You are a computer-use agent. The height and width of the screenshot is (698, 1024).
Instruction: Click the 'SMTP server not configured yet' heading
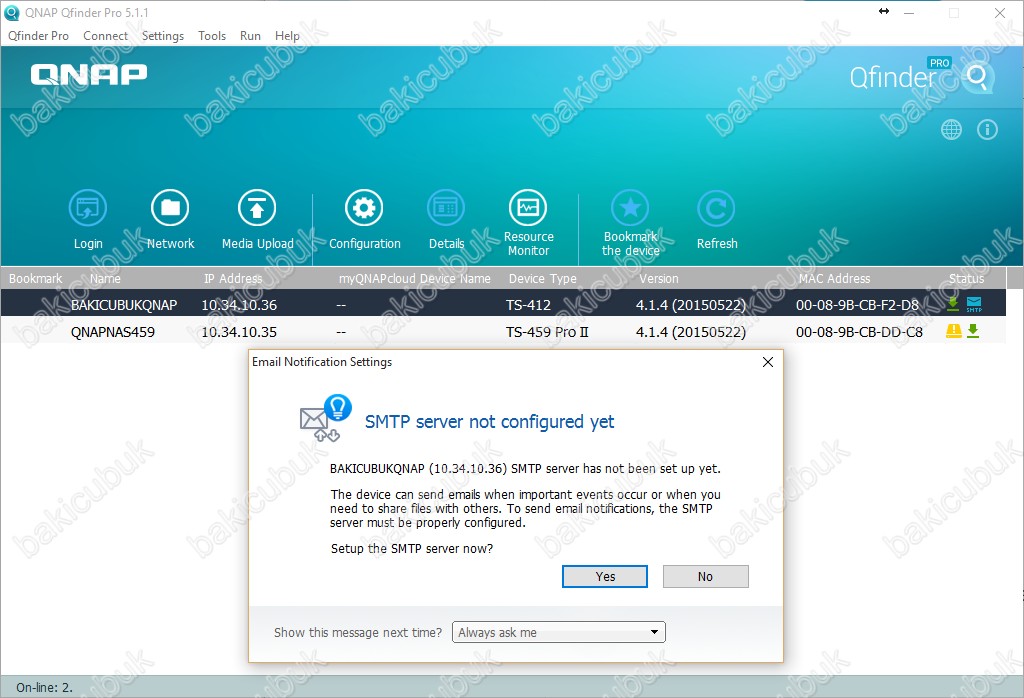click(x=489, y=422)
